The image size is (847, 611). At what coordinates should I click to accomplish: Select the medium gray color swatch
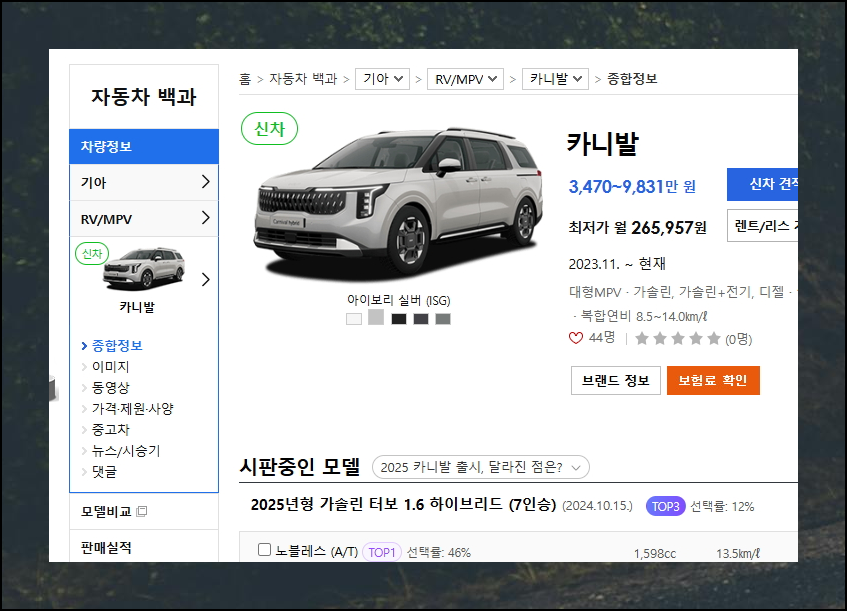(x=443, y=319)
